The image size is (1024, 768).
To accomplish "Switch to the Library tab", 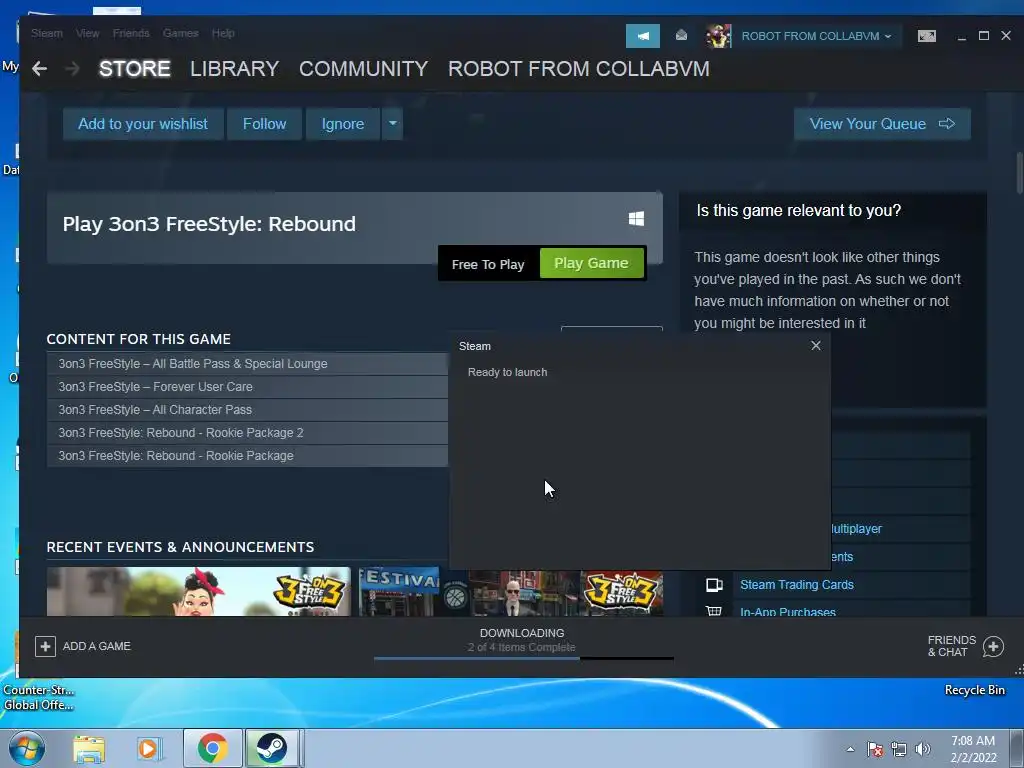I will click(x=234, y=69).
